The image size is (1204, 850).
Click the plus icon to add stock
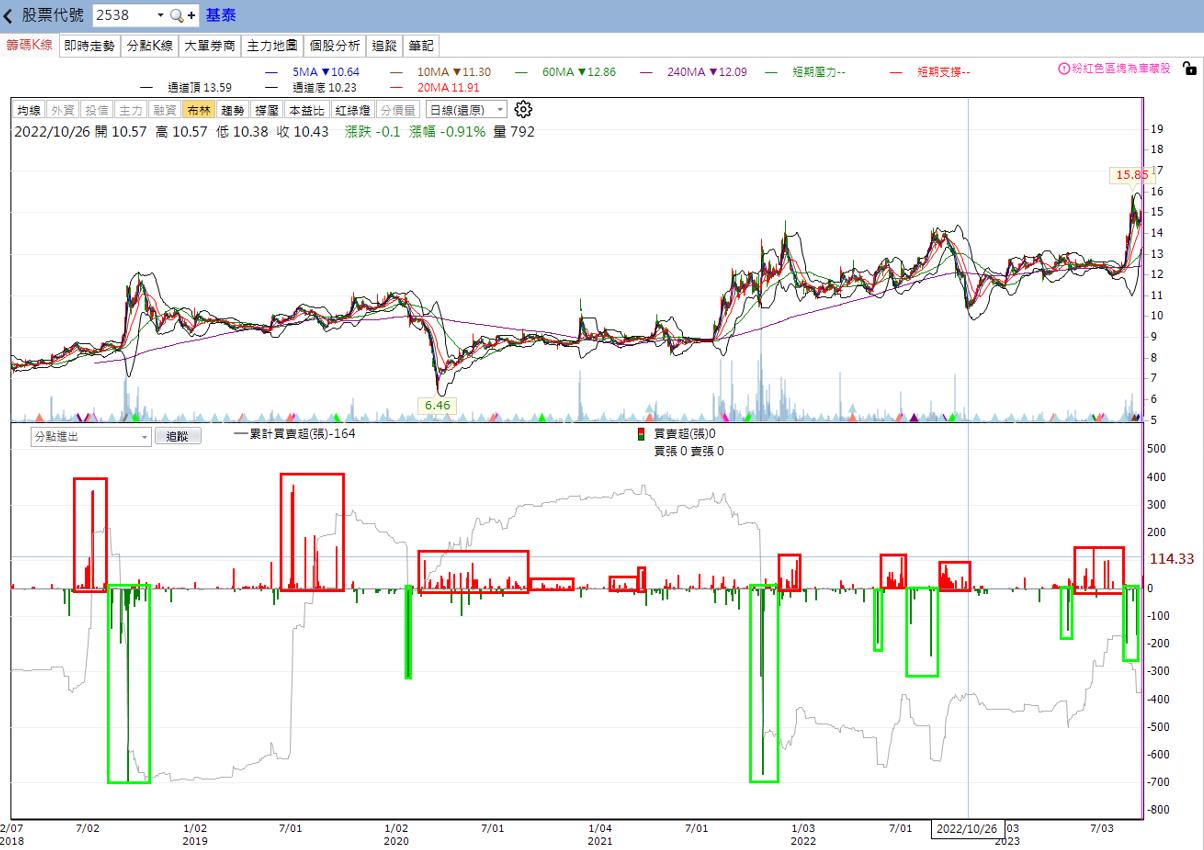click(x=191, y=16)
